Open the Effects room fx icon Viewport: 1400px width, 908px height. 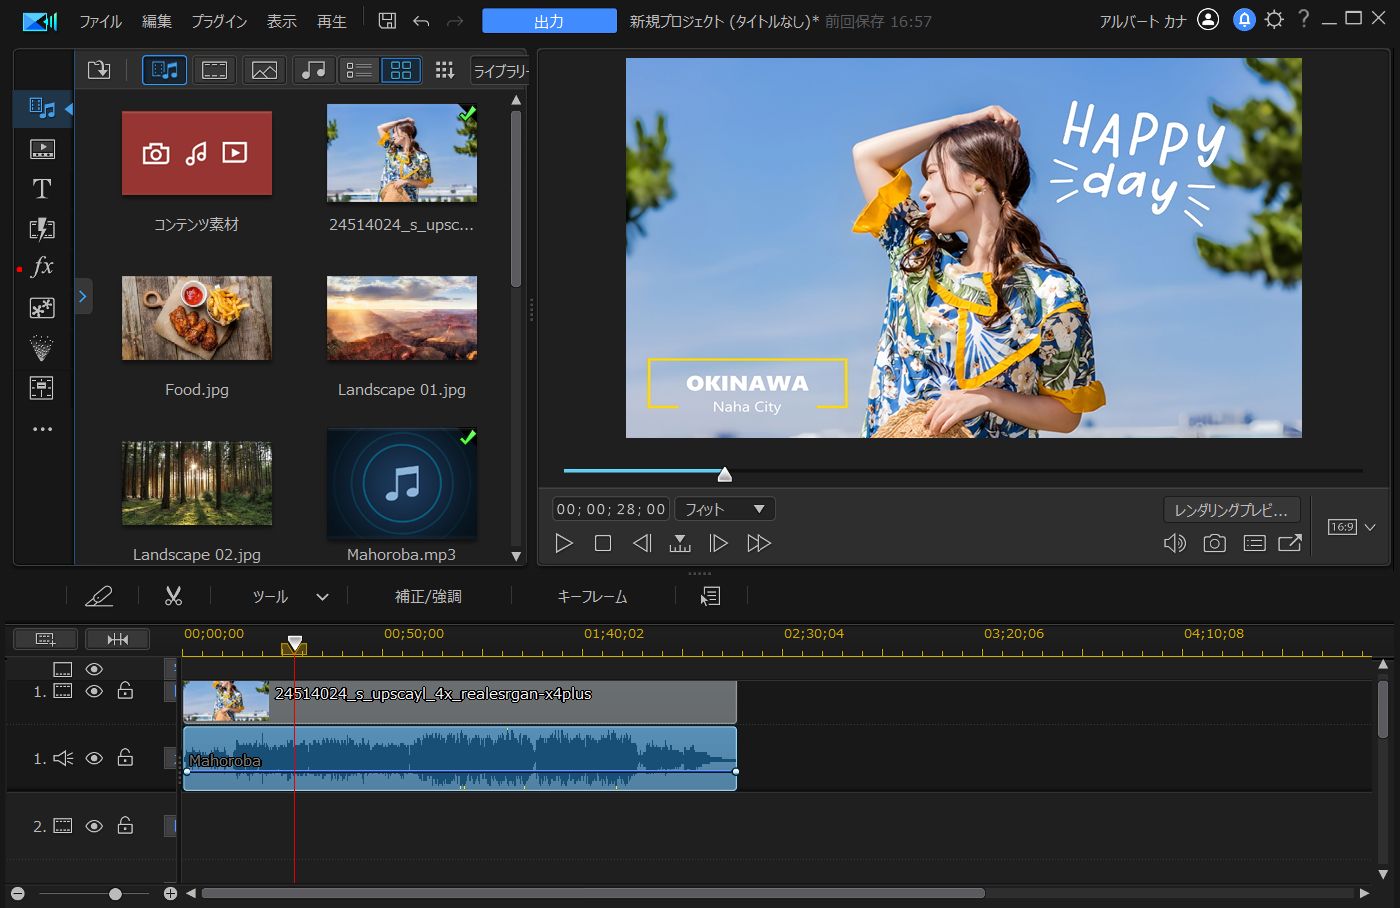tap(42, 267)
